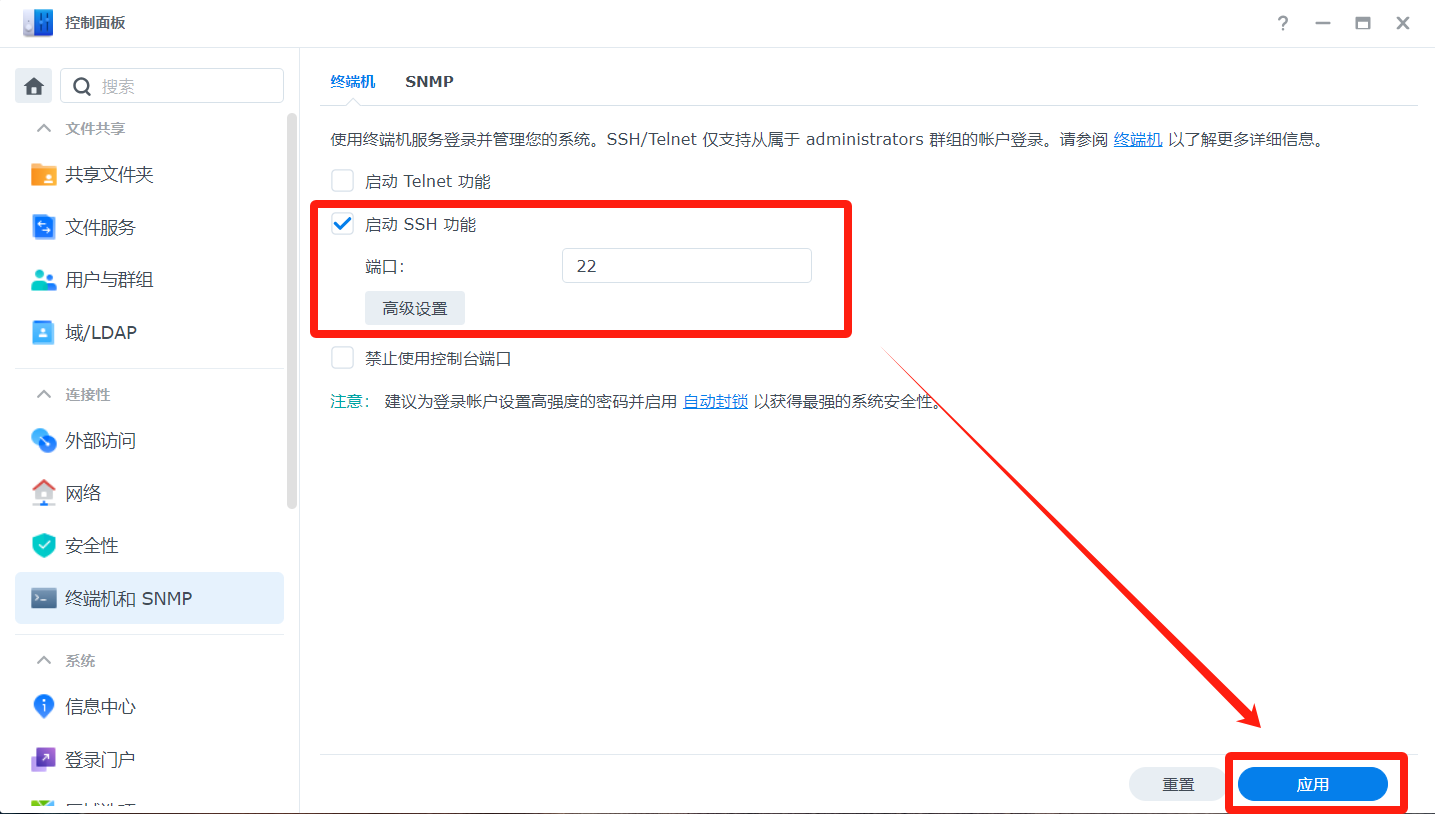Open 信息中心 info center icon
The height and width of the screenshot is (814, 1435).
(43, 707)
